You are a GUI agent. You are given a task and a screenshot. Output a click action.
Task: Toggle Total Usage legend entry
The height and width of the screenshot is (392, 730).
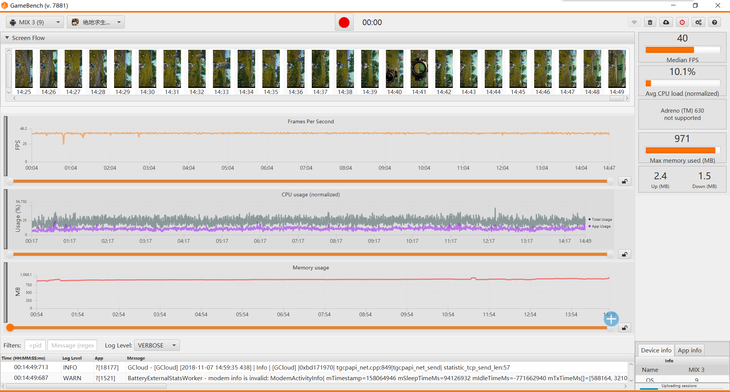click(600, 219)
